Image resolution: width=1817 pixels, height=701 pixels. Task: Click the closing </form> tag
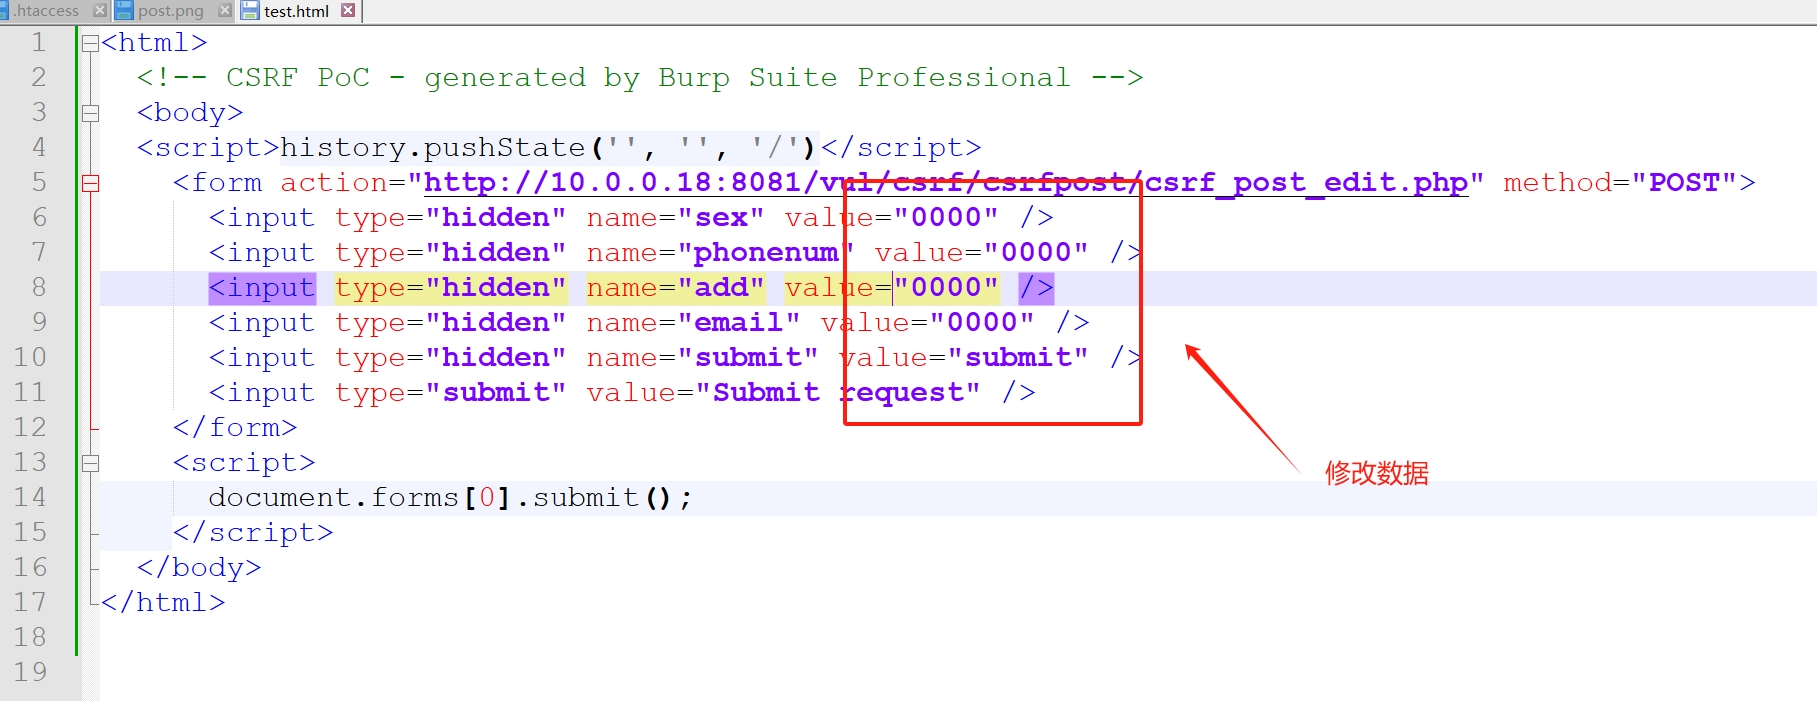[235, 428]
